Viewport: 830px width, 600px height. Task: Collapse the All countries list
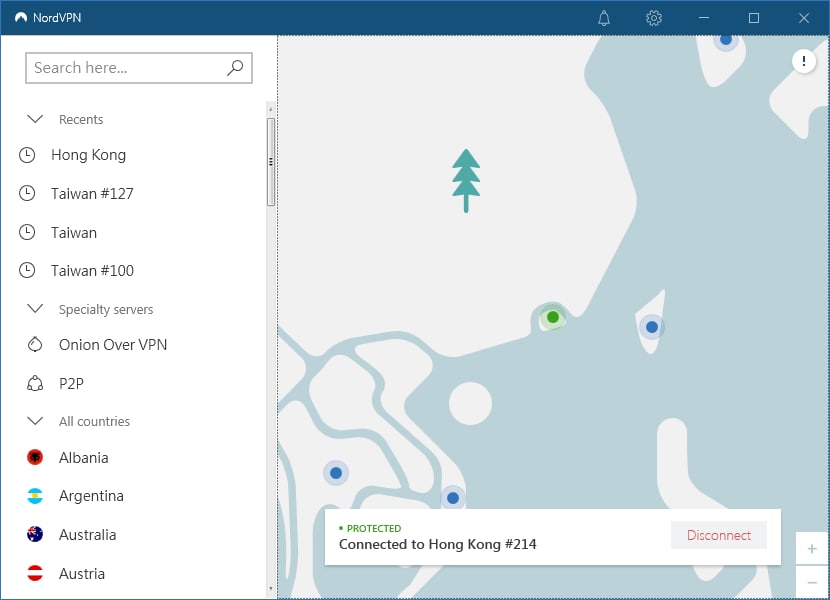pos(35,421)
